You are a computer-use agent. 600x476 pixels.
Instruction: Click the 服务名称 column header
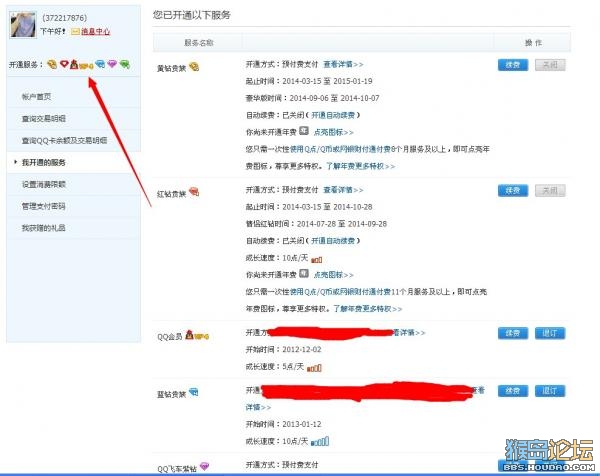click(x=199, y=43)
